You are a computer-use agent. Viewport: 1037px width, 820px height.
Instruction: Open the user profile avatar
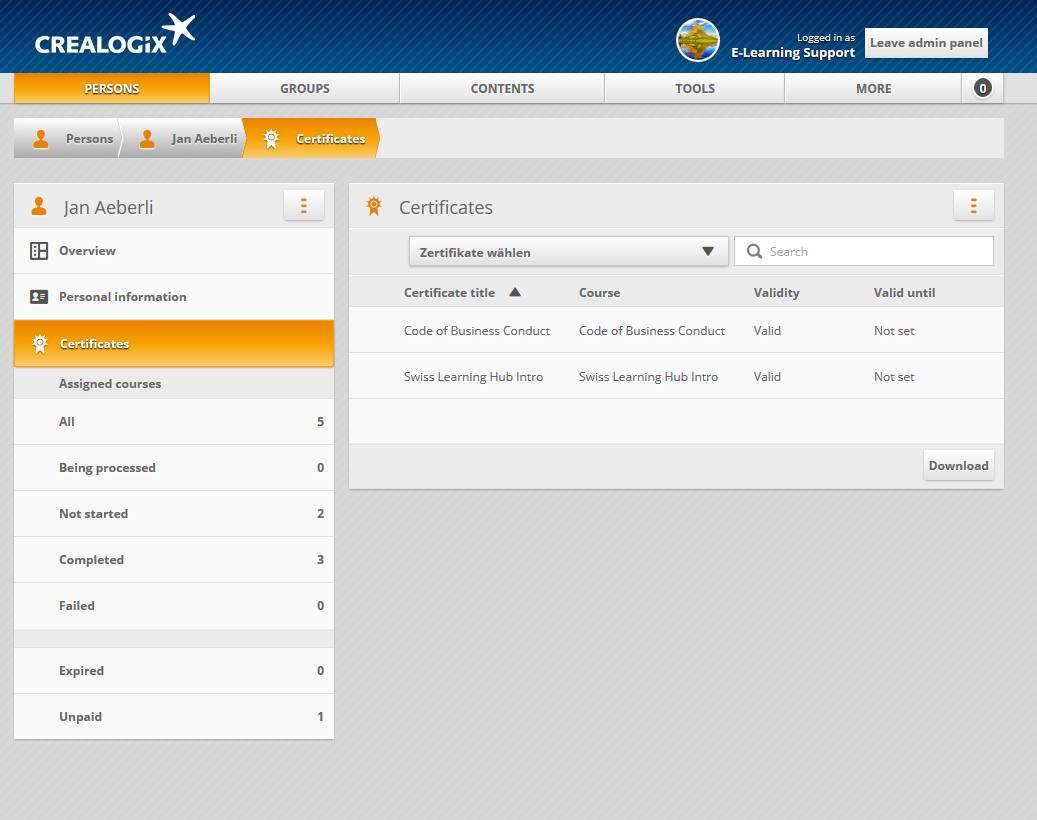coord(698,40)
